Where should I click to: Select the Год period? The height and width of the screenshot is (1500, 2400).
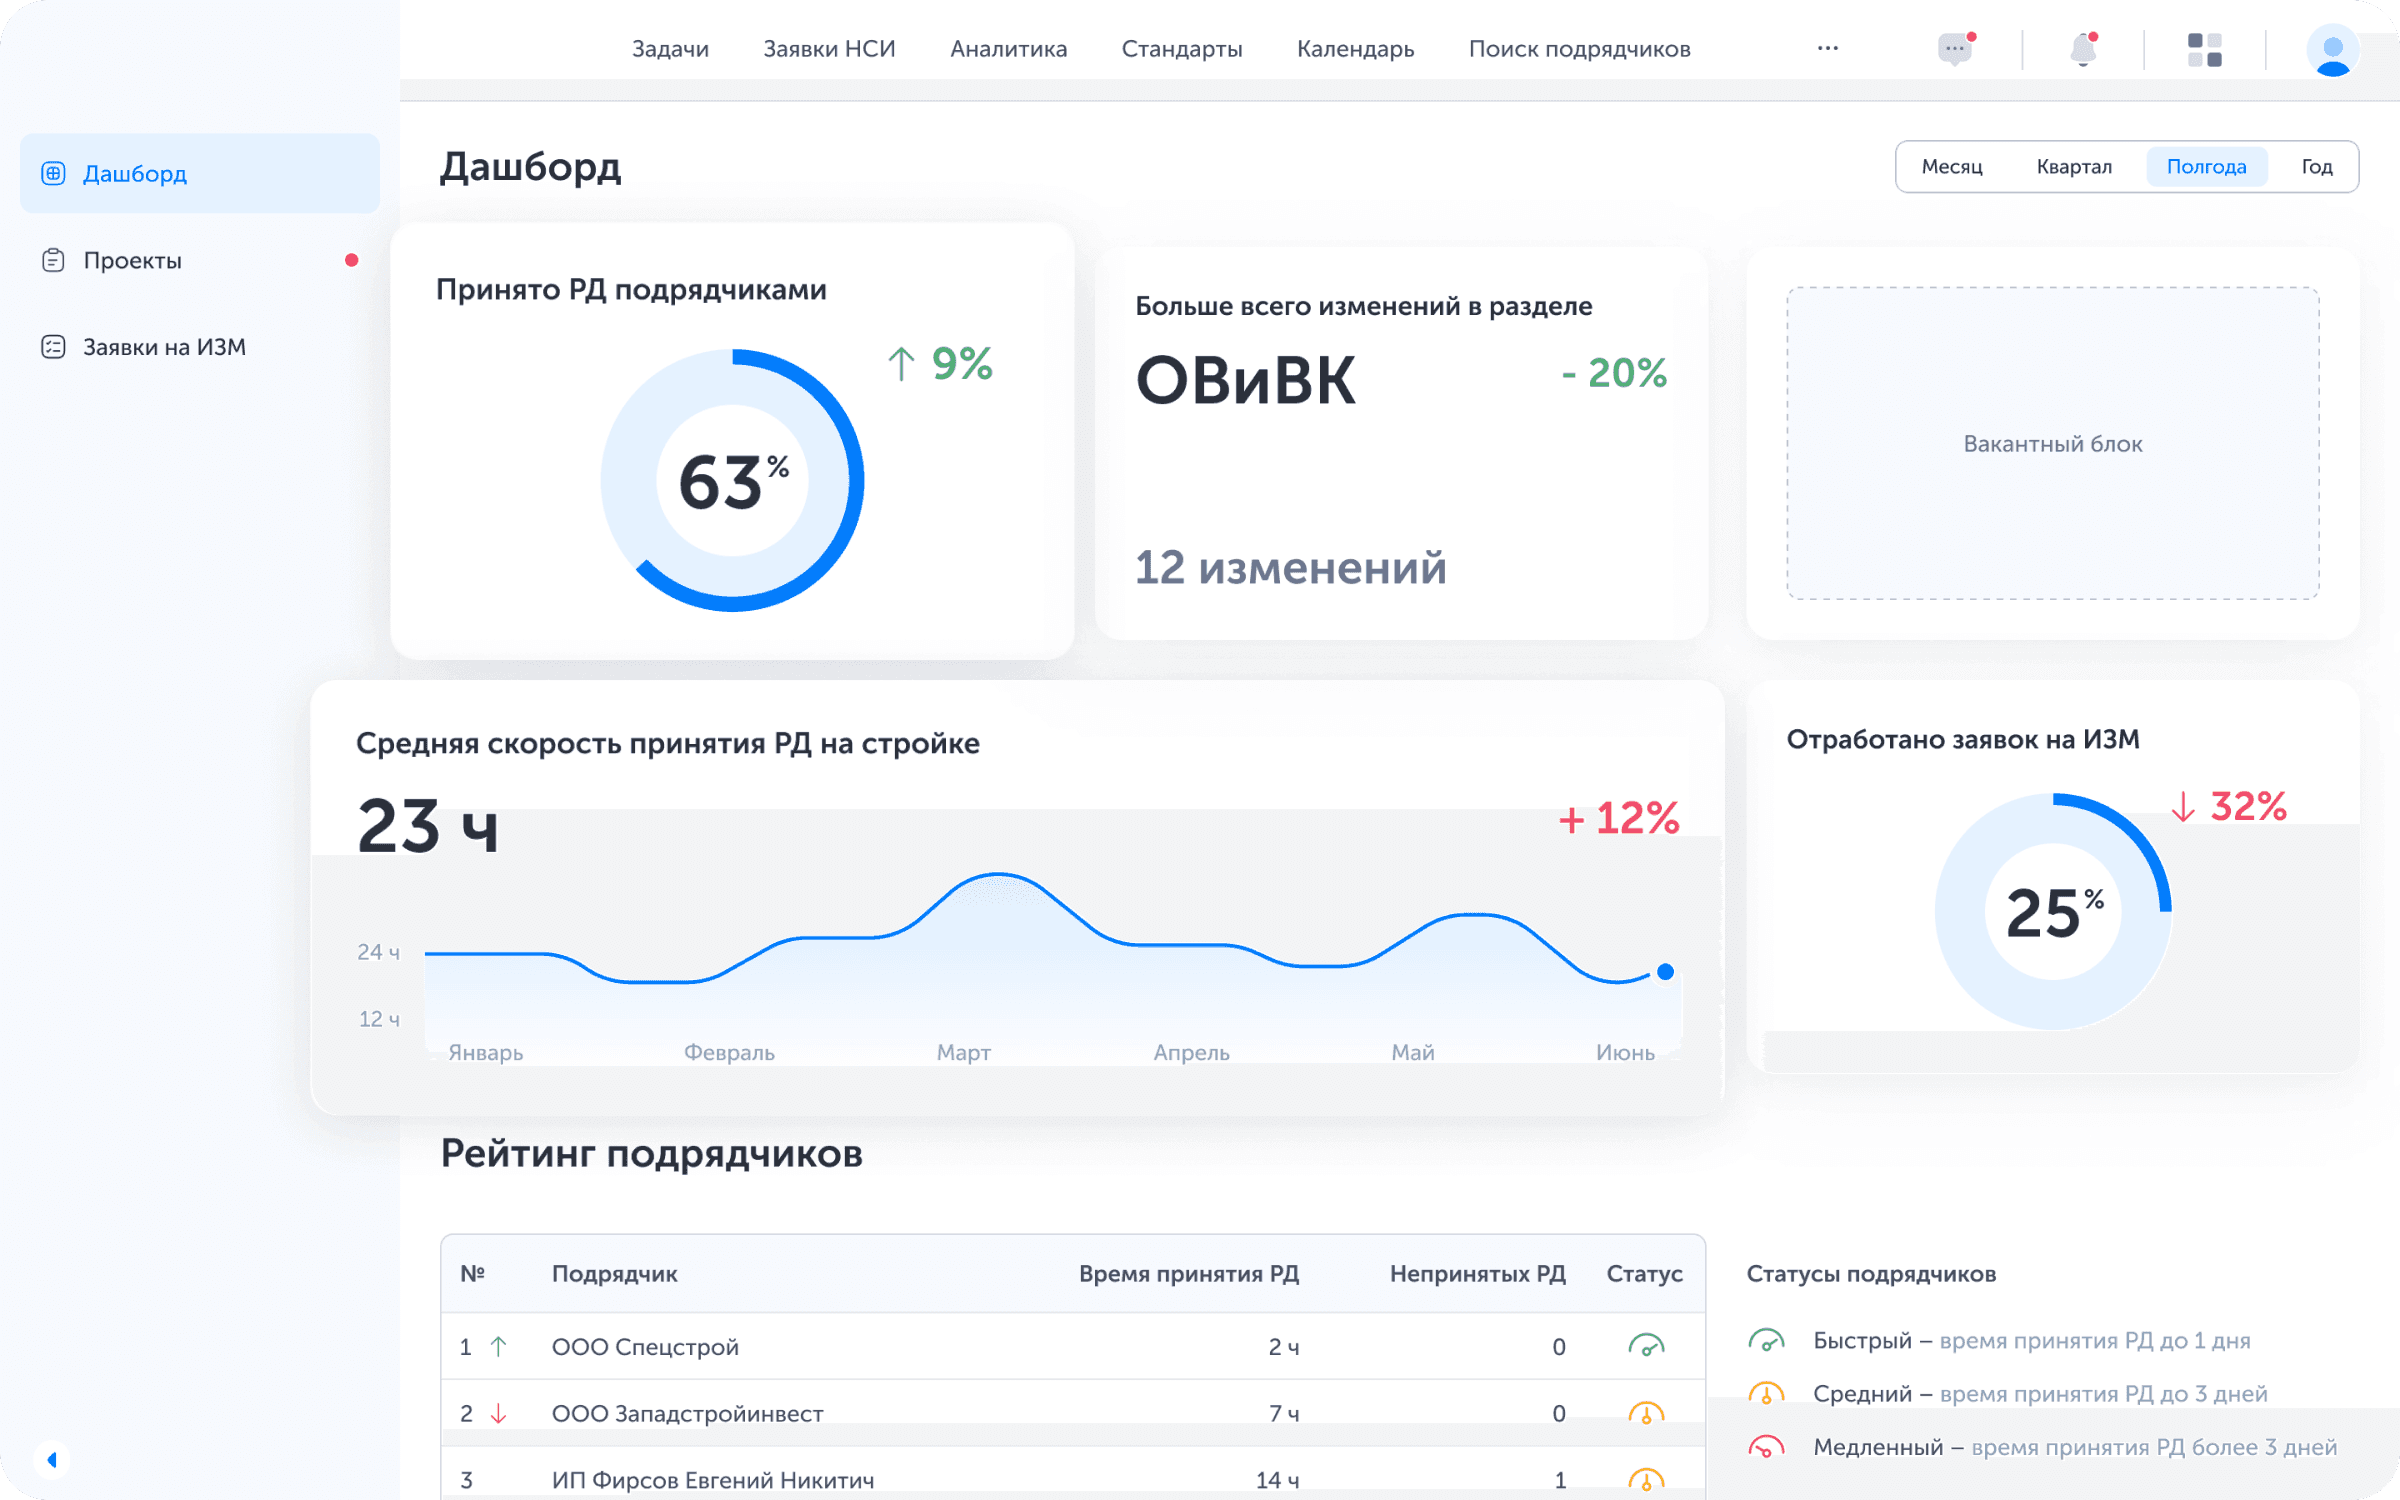pos(2317,166)
